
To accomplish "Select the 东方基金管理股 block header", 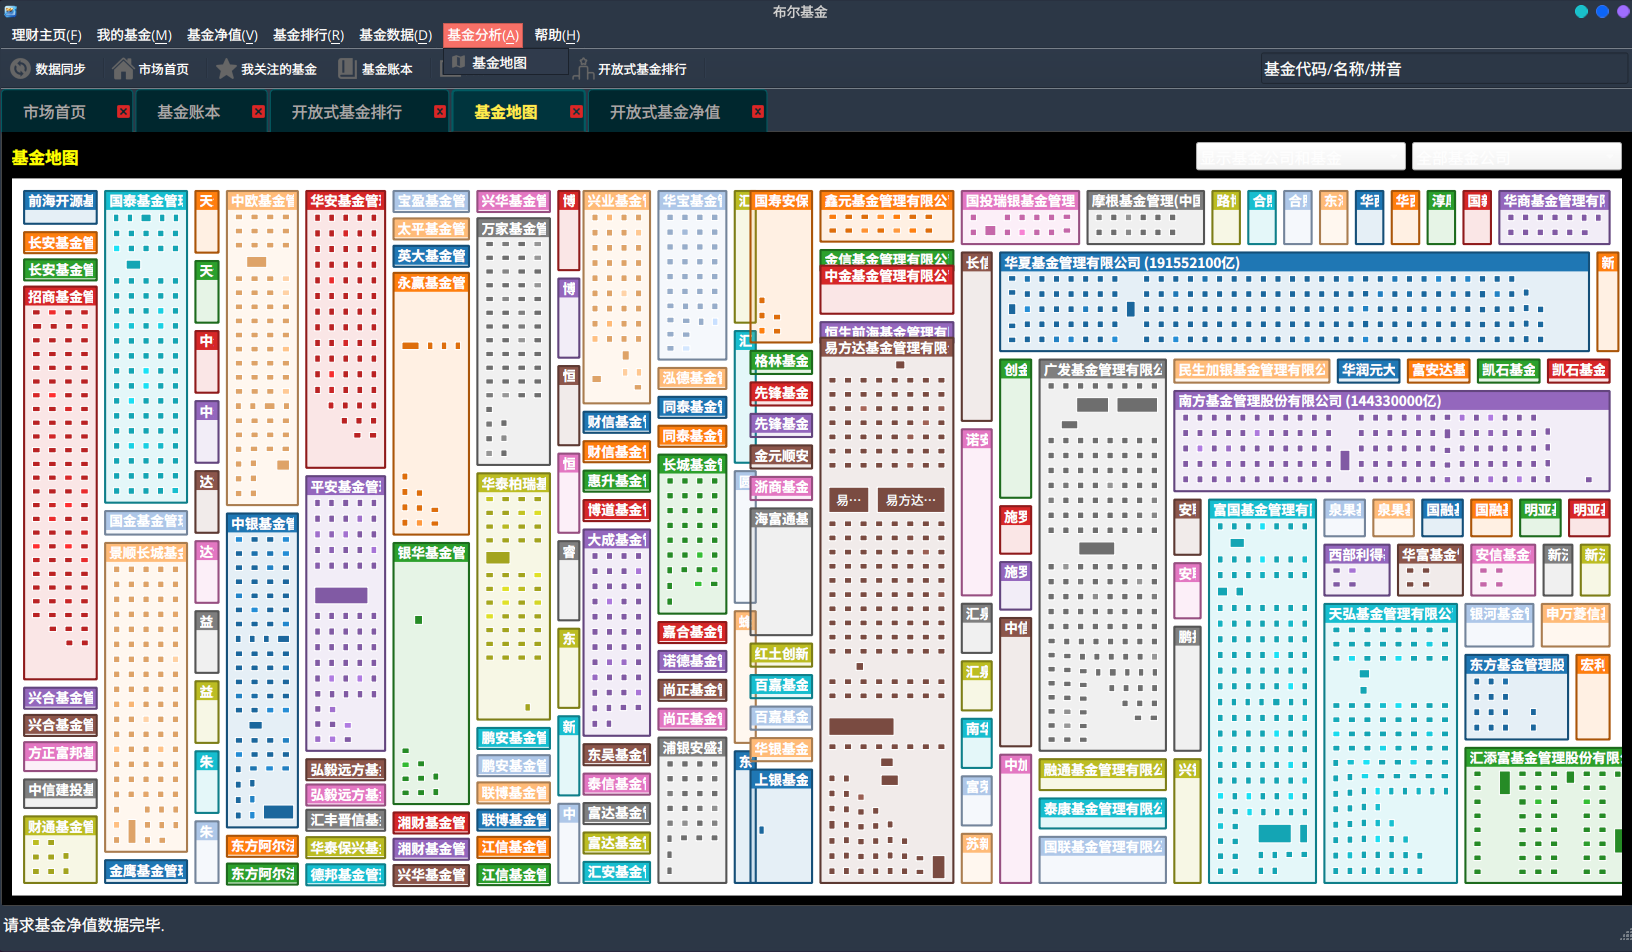I will coord(1517,665).
